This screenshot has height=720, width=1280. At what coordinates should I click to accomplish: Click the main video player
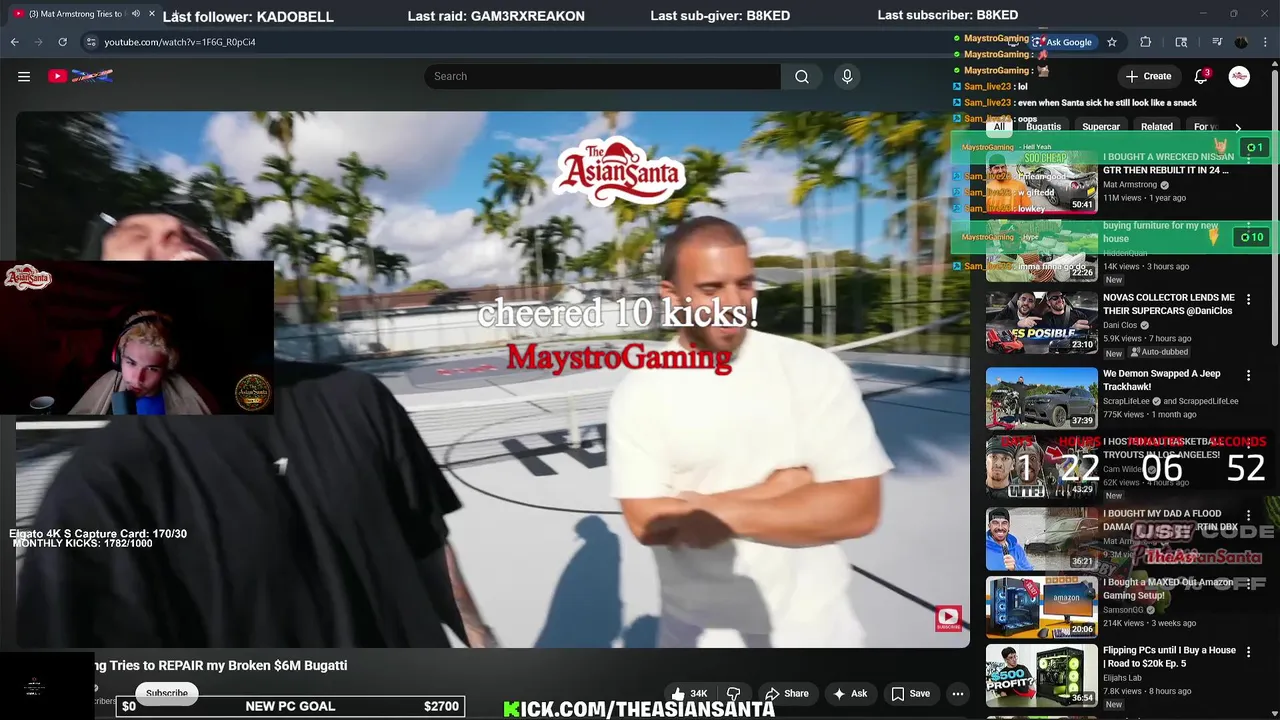(492, 379)
